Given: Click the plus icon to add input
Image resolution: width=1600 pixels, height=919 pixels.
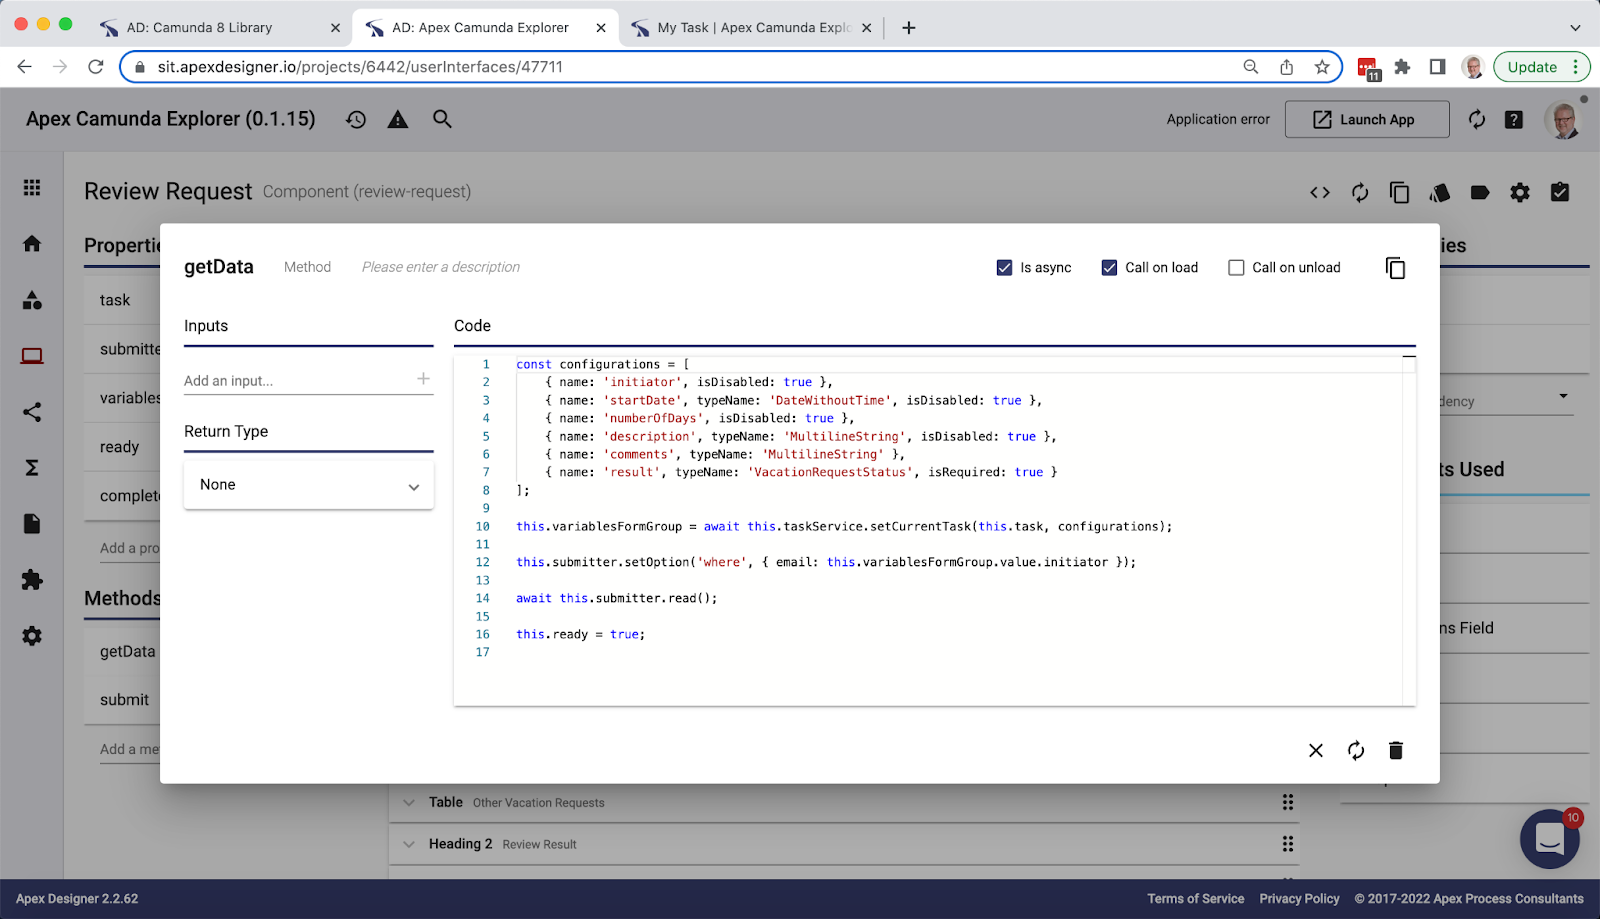Looking at the screenshot, I should click(423, 379).
